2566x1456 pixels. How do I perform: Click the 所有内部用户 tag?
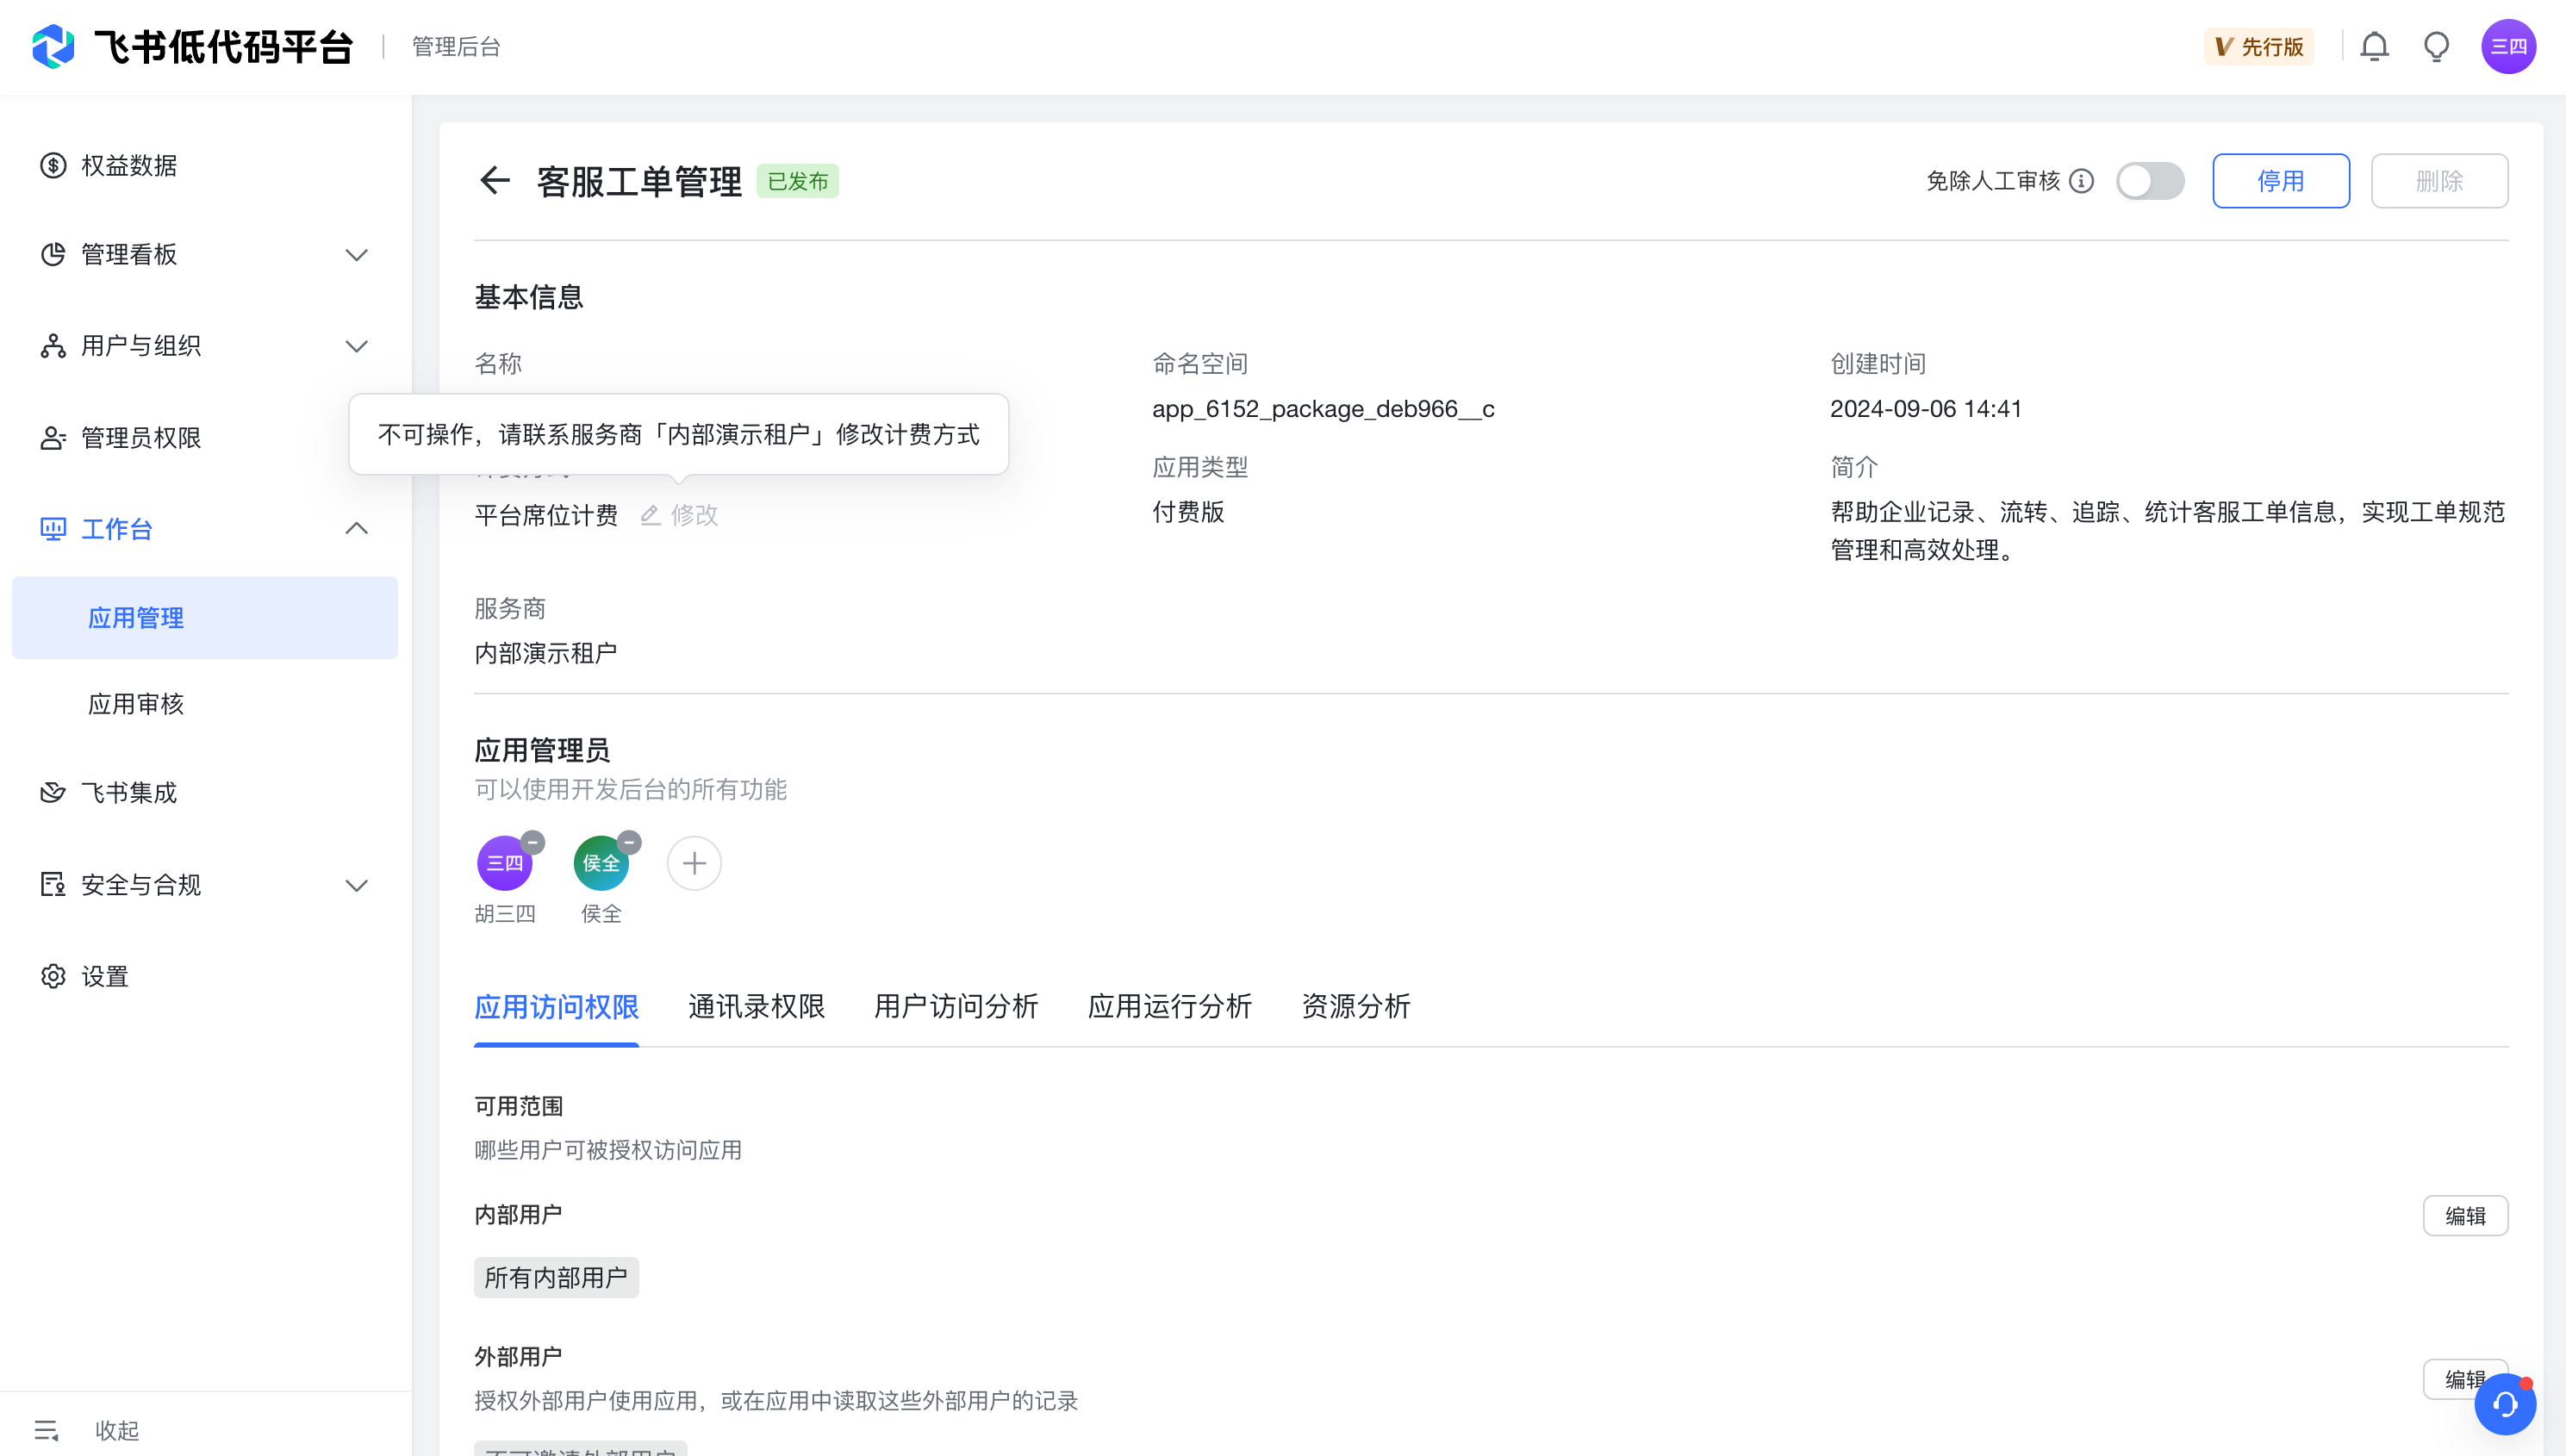click(556, 1278)
